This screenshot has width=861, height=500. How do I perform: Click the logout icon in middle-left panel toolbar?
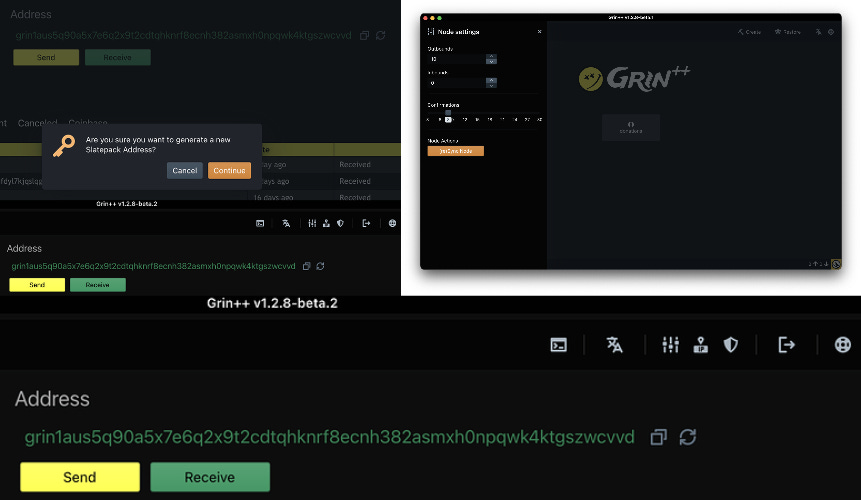pyautogui.click(x=366, y=223)
